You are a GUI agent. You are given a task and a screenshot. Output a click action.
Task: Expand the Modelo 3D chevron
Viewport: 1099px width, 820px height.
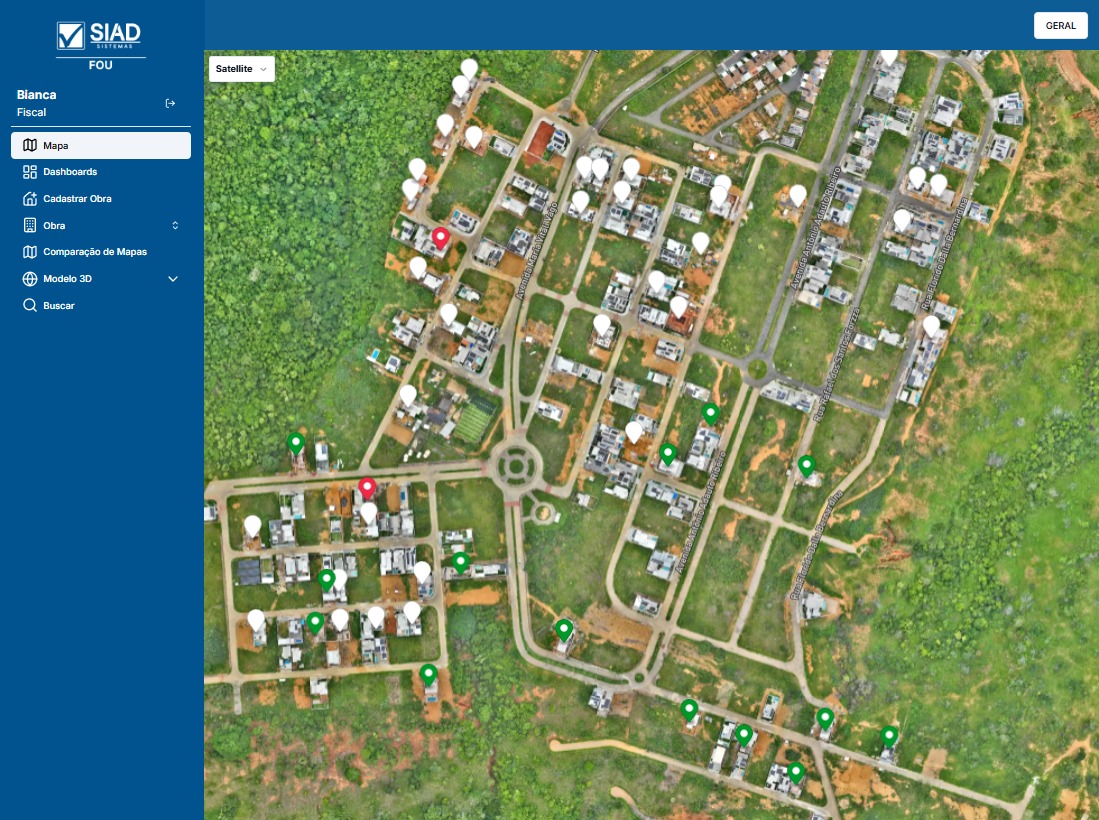pos(173,279)
